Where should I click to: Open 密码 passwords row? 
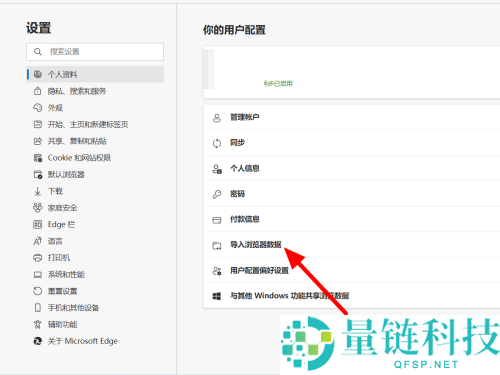[x=352, y=194]
